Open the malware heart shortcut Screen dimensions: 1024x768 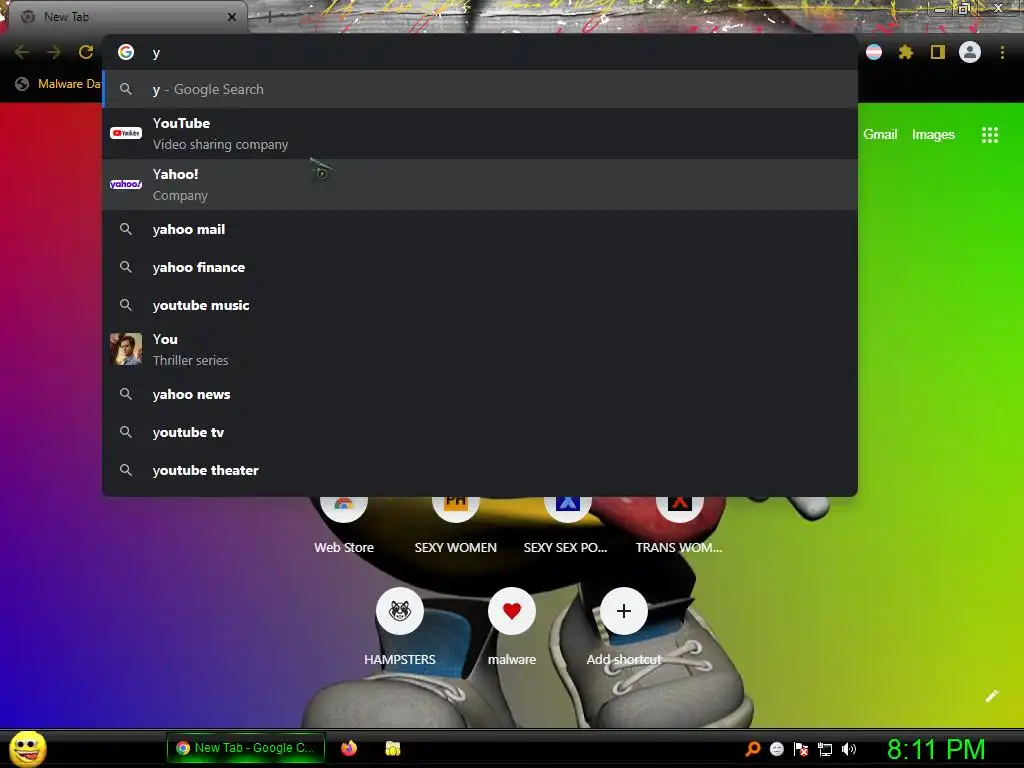click(512, 626)
